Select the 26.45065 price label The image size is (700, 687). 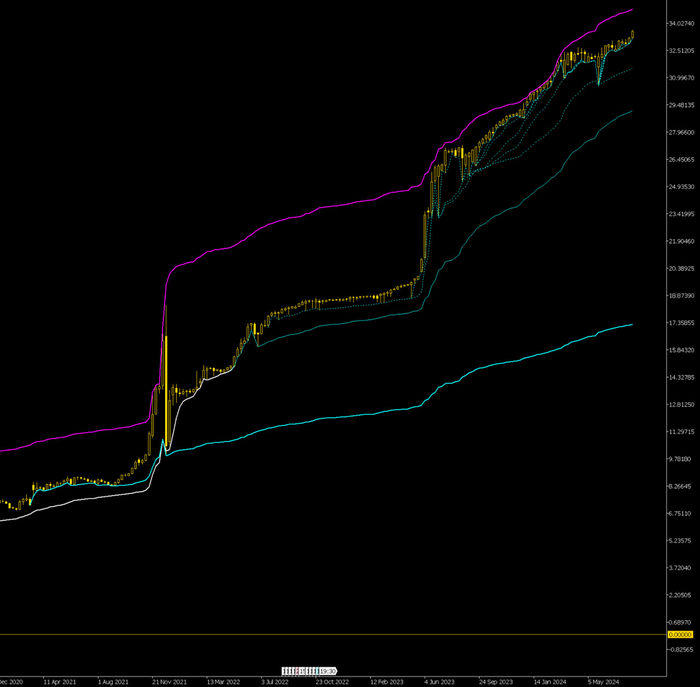681,159
